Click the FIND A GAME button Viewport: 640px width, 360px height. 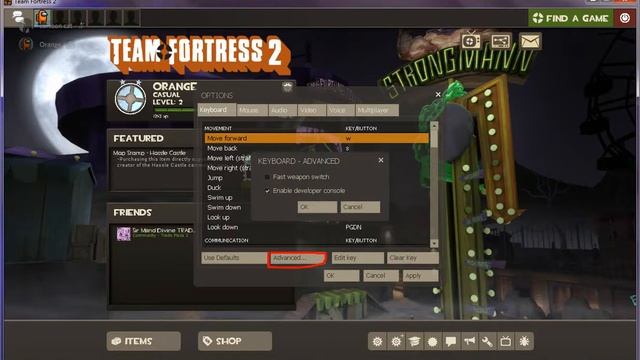571,18
